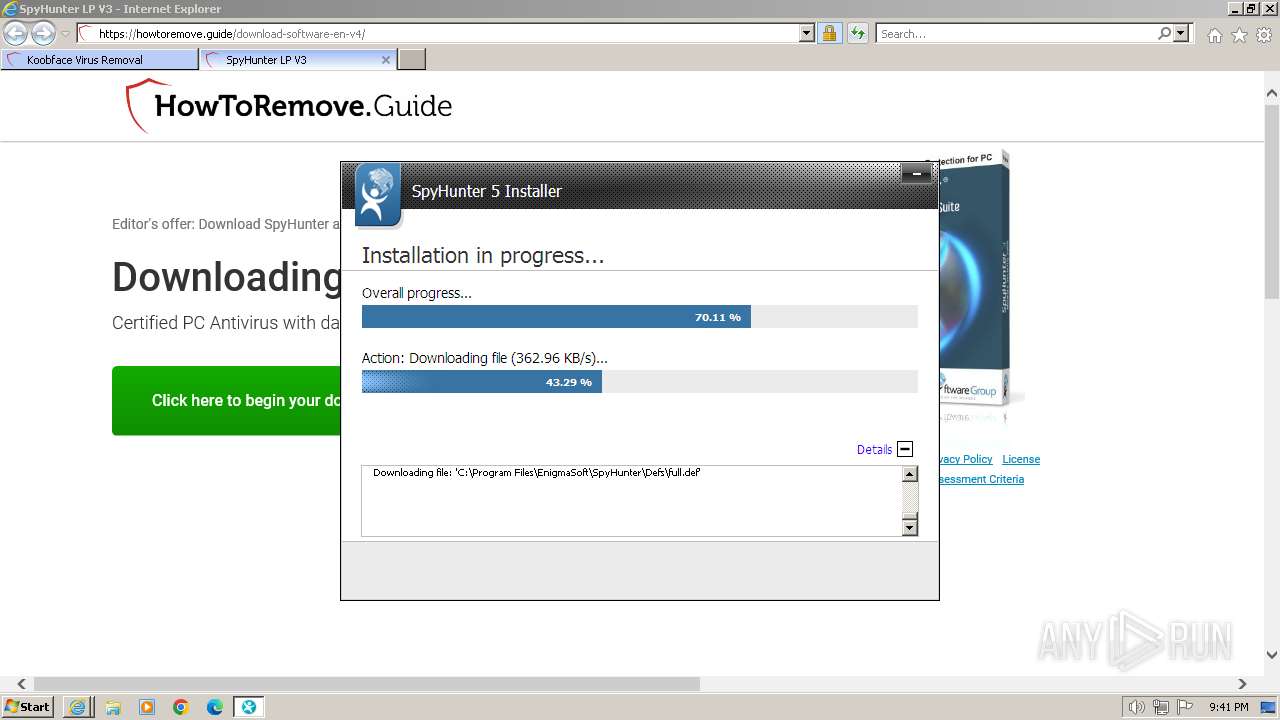Click the address bar URL field
This screenshot has height=720, width=1280.
438,34
